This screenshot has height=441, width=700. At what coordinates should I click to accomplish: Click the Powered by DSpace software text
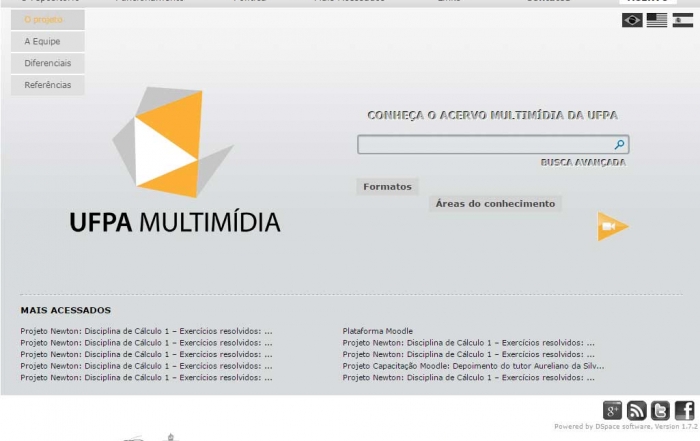(x=626, y=427)
